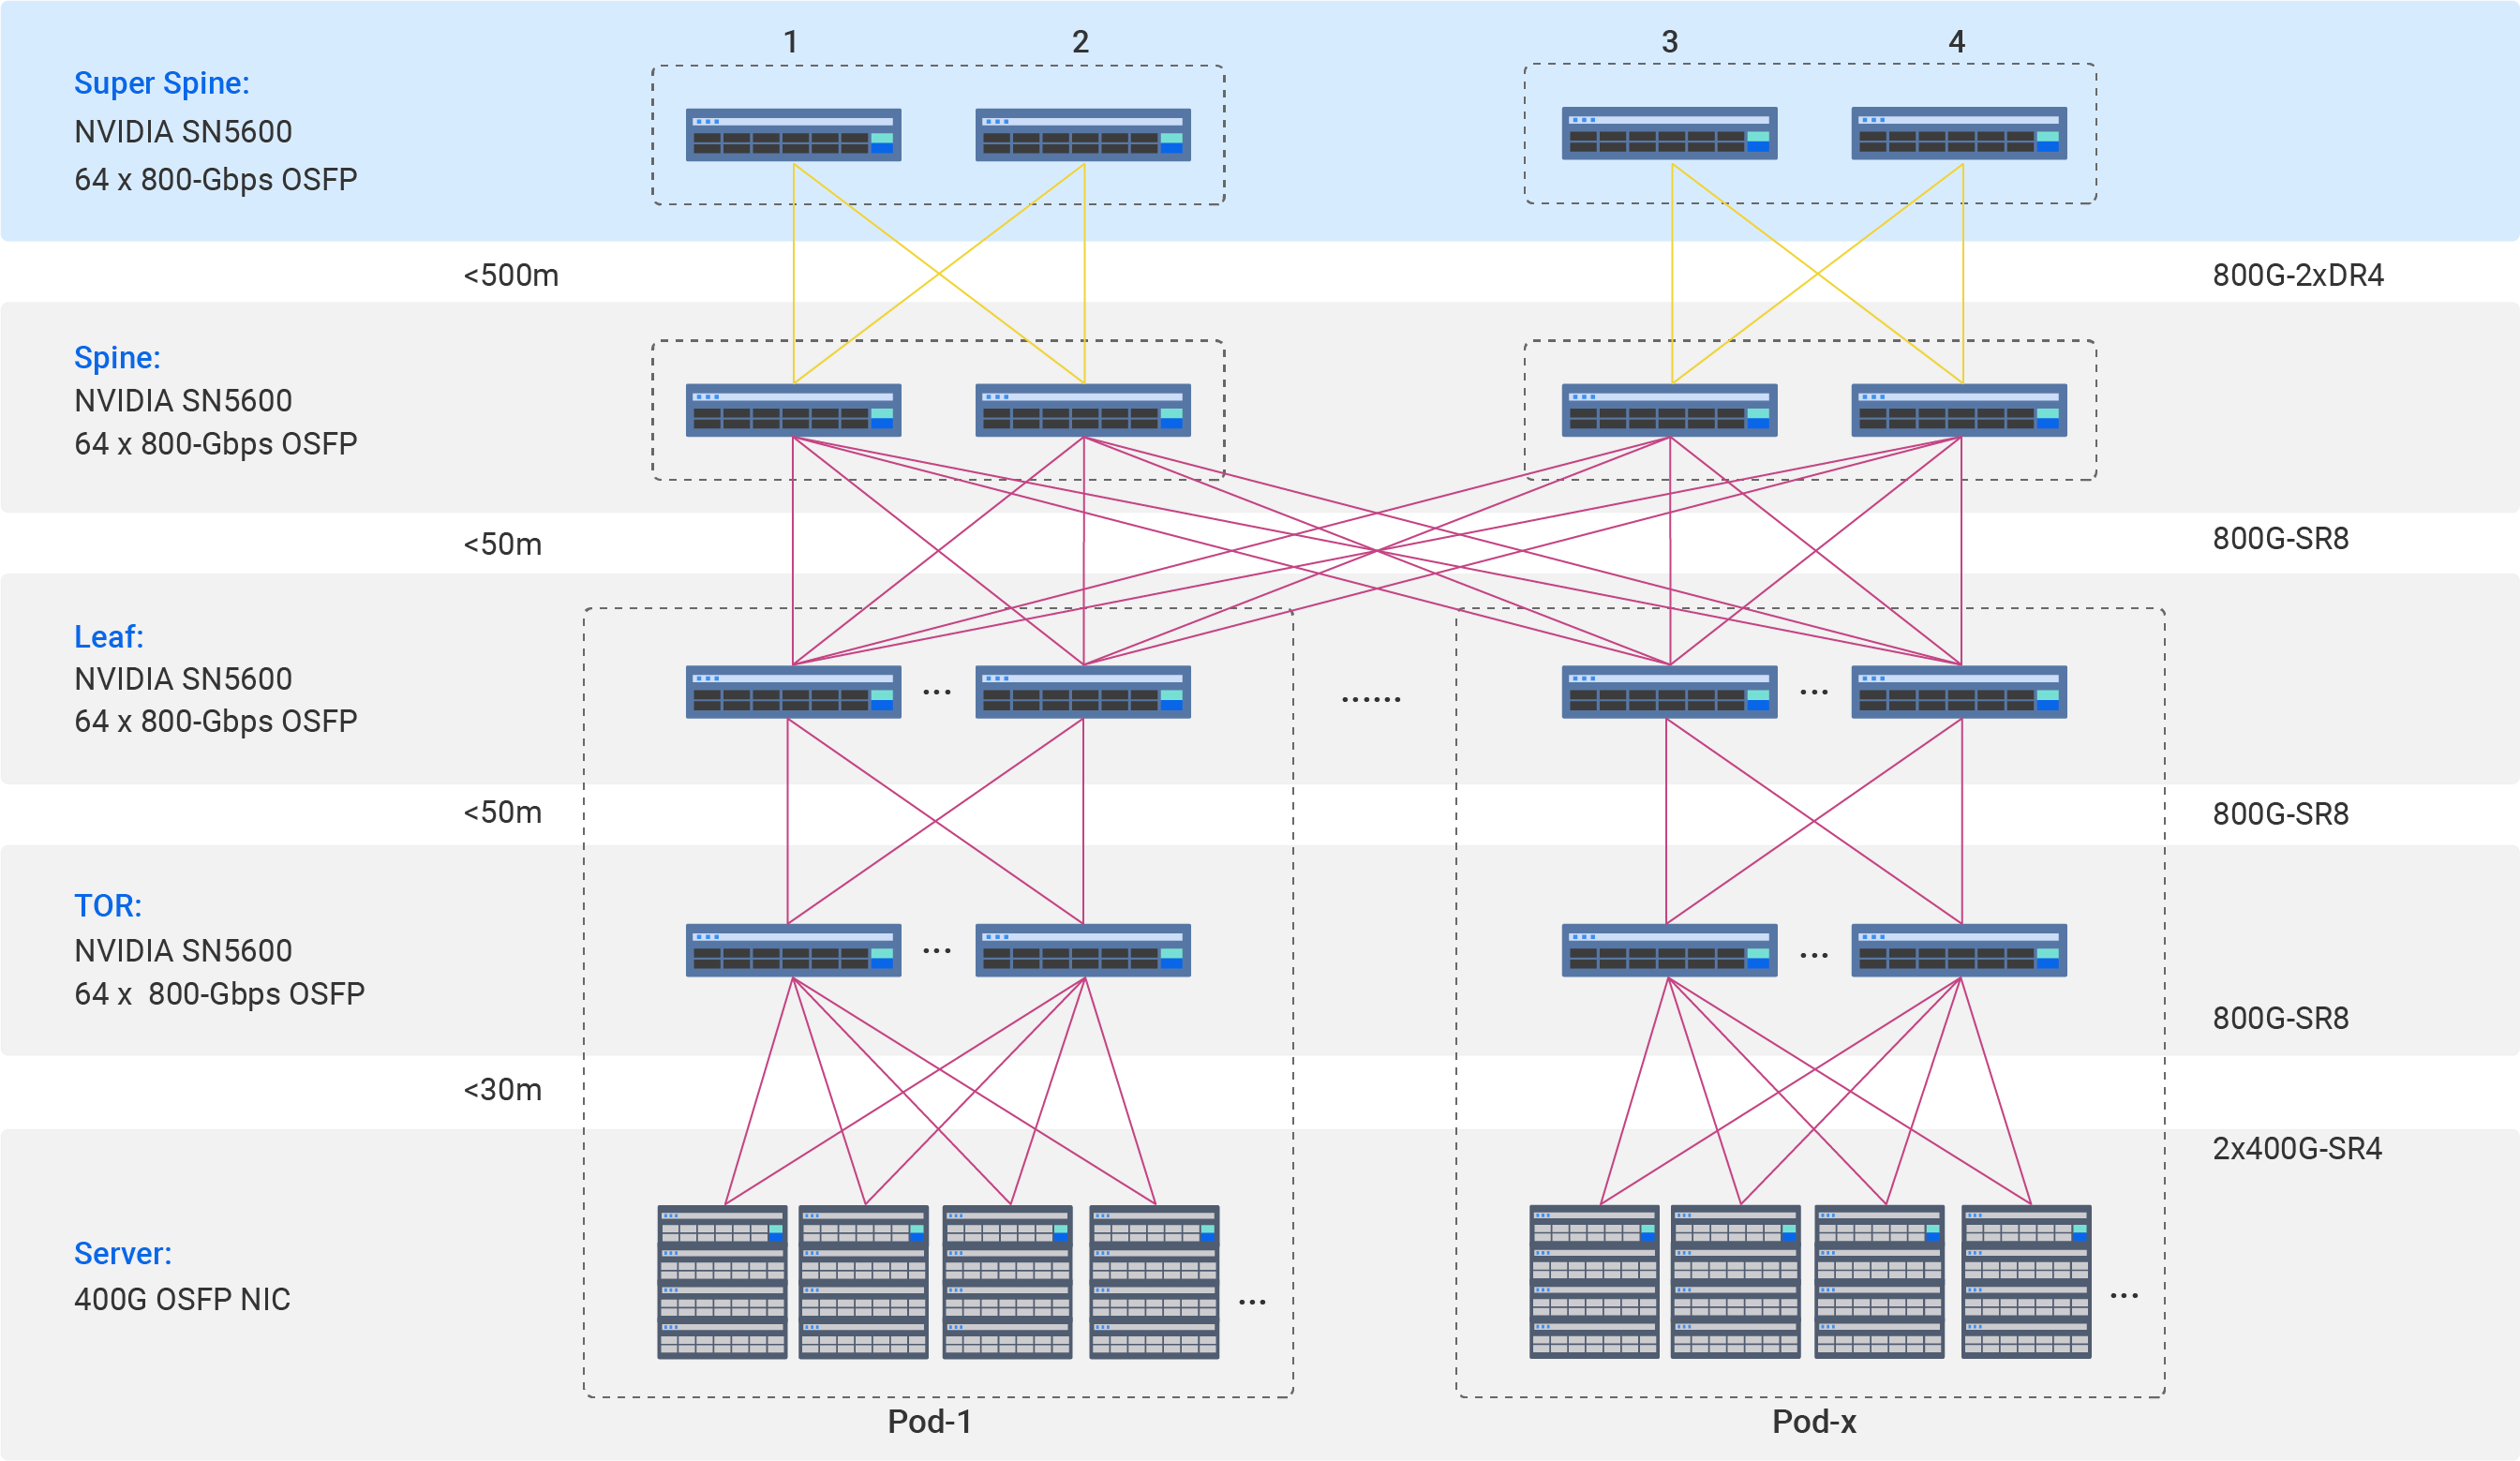Click the leftmost Spine switch icon

point(793,410)
